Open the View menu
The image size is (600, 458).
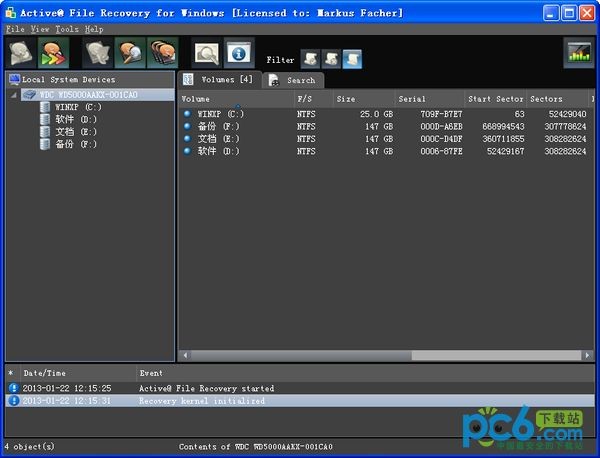(40, 29)
